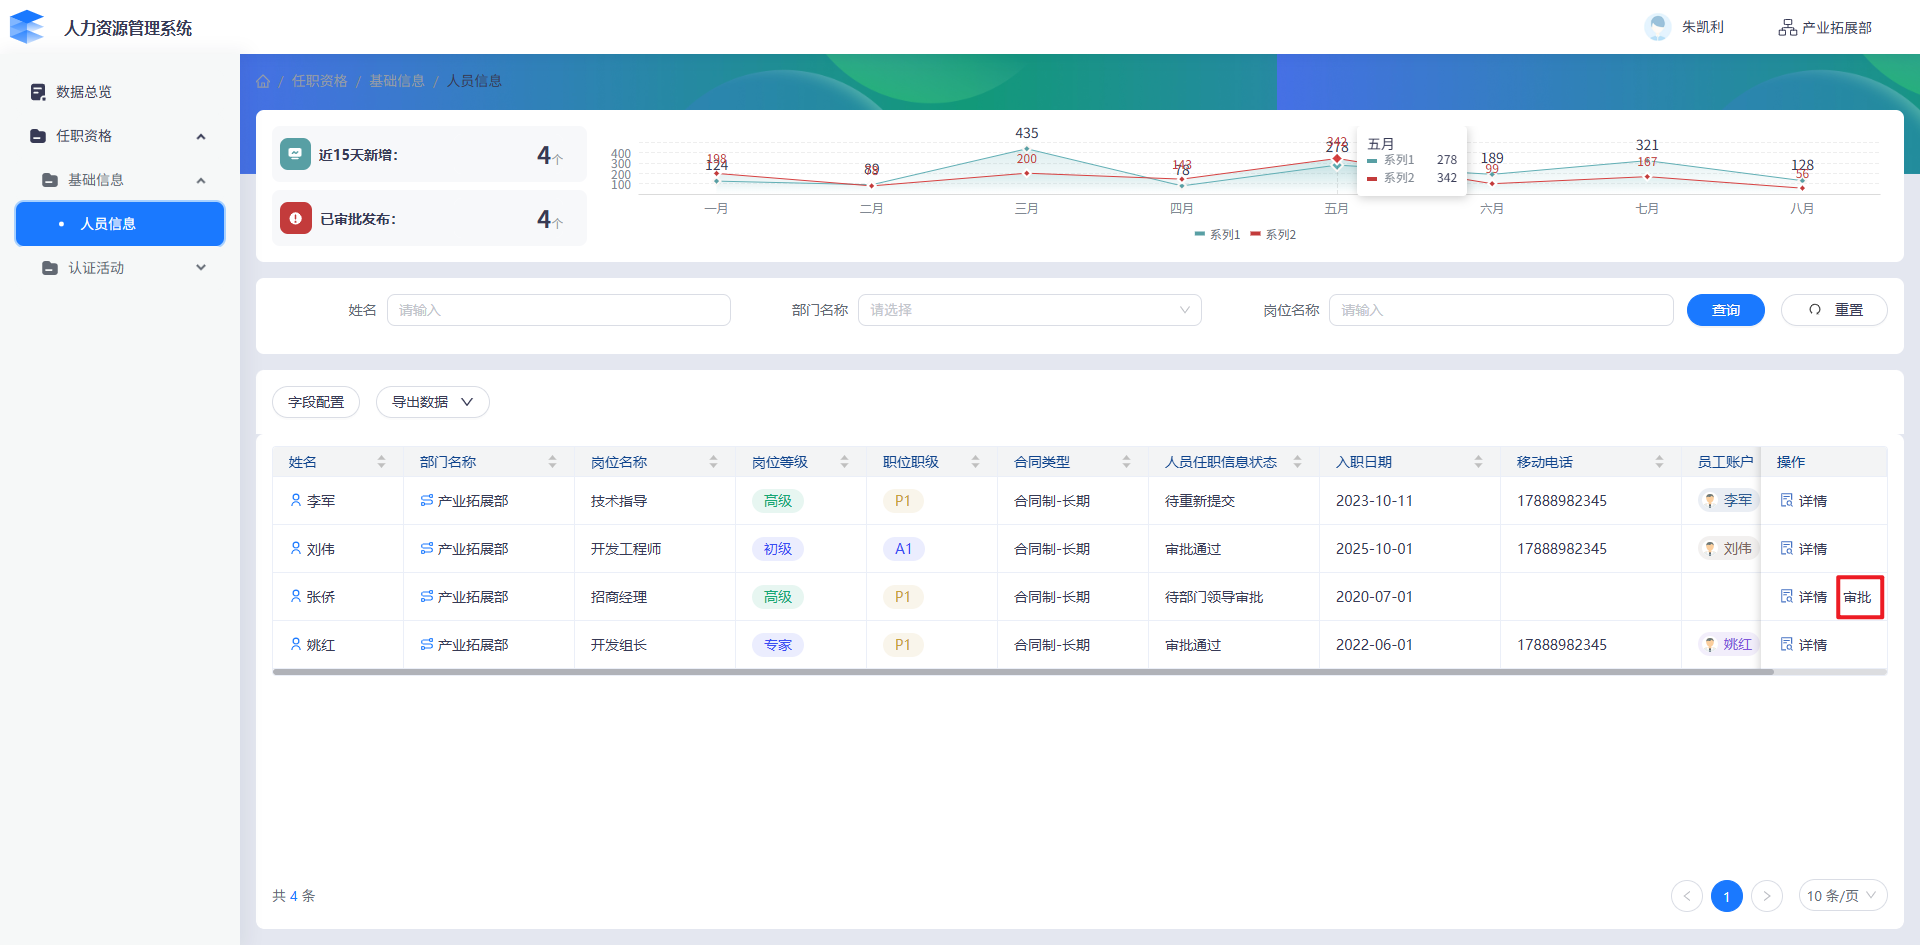Click the department icon in 姚红's row
Viewport: 1920px width, 945px height.
(427, 645)
